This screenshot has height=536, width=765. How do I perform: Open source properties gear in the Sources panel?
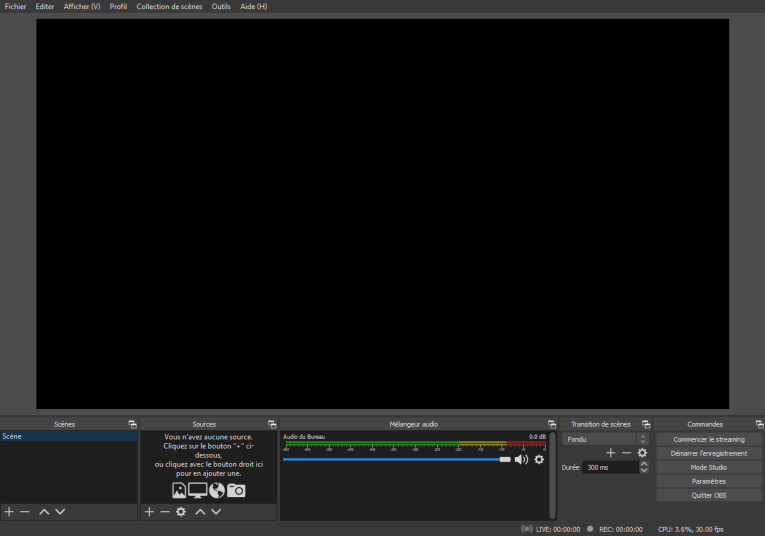pyautogui.click(x=181, y=512)
